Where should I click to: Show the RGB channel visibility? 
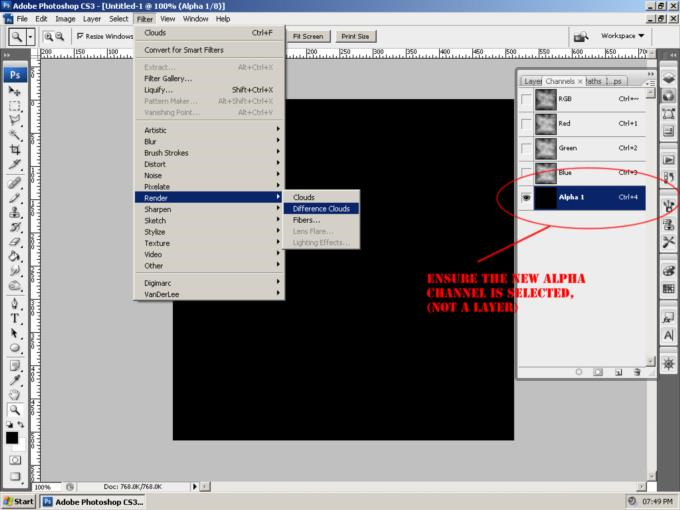[x=526, y=99]
